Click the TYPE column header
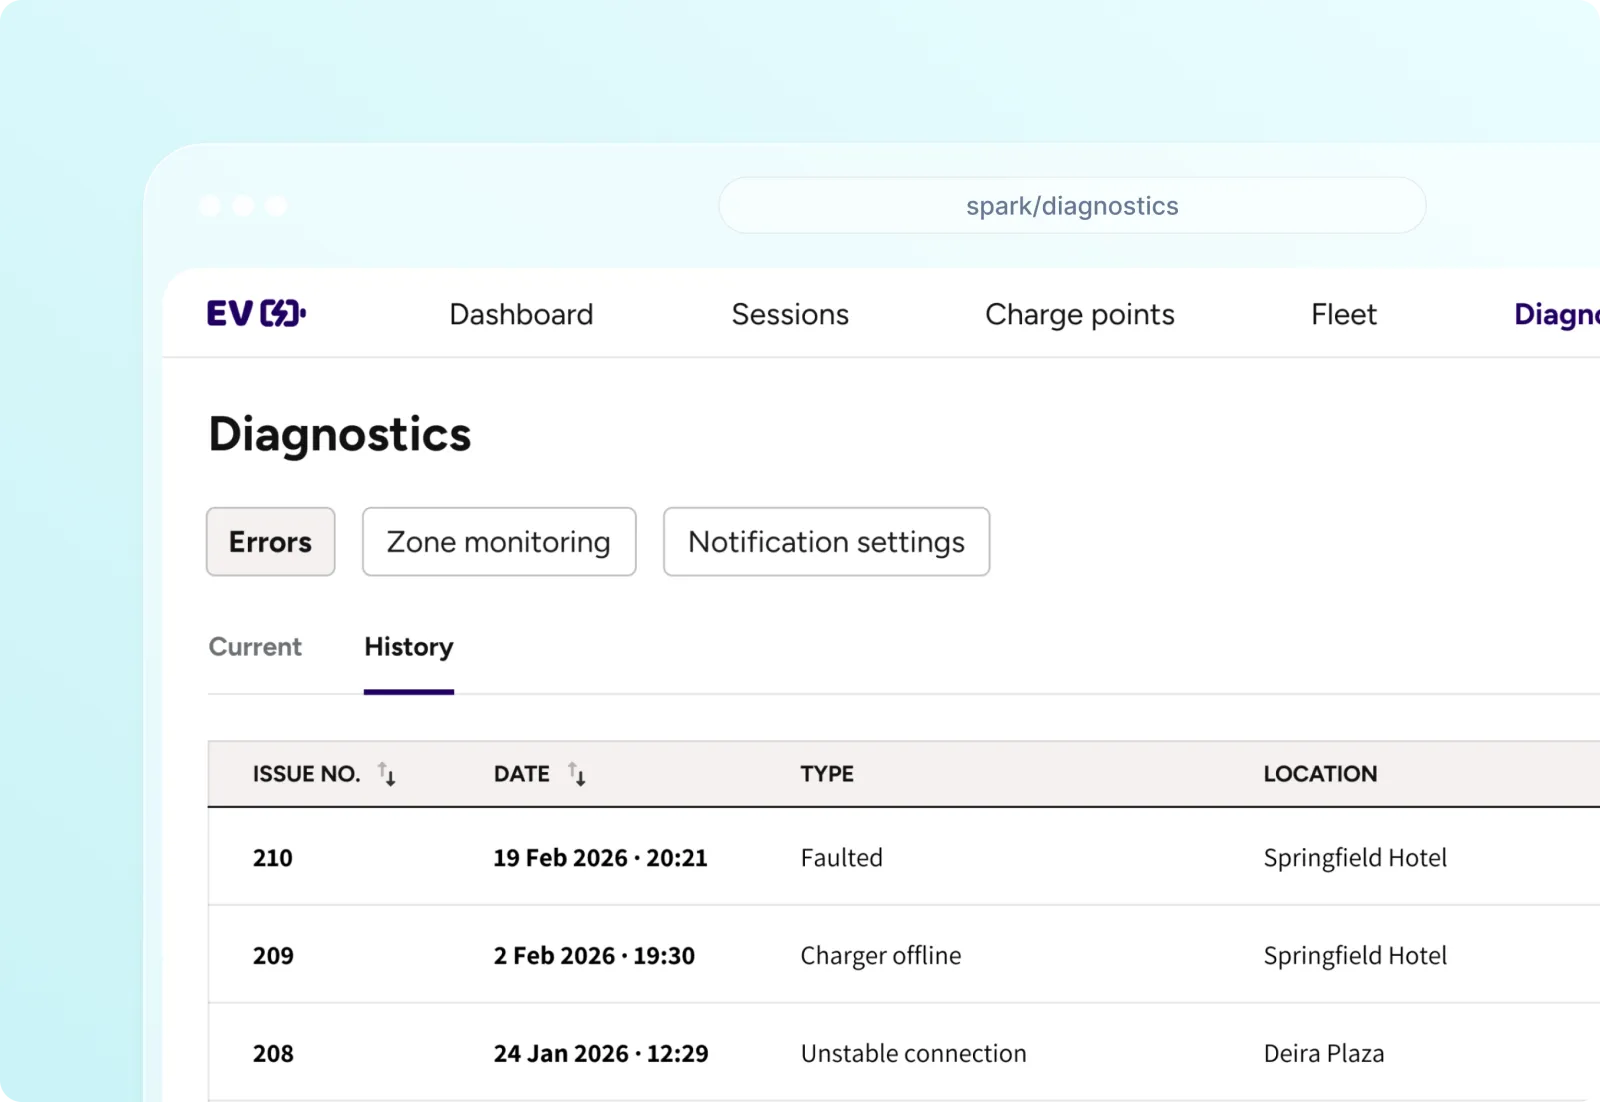 [x=827, y=774]
